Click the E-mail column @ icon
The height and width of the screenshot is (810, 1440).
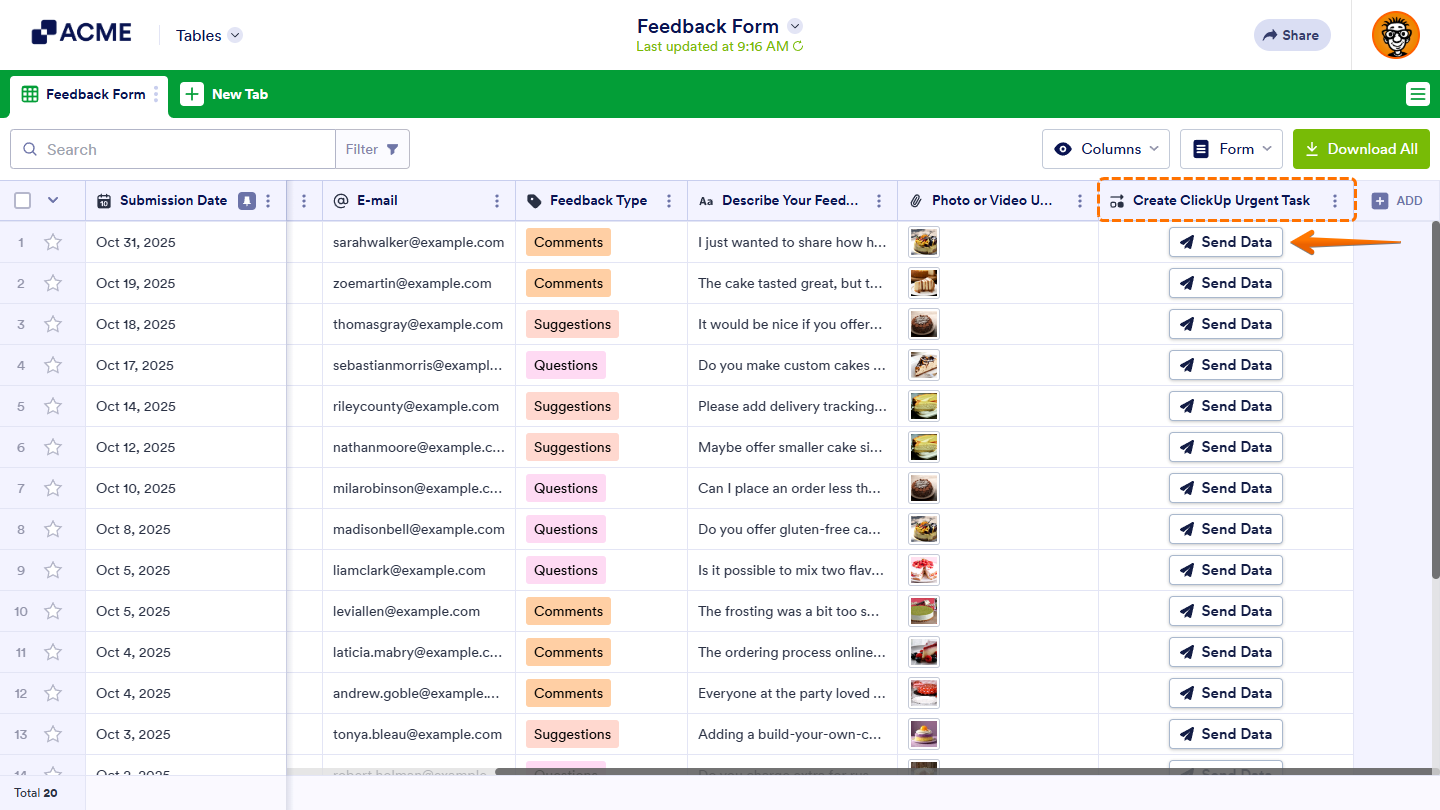343,200
